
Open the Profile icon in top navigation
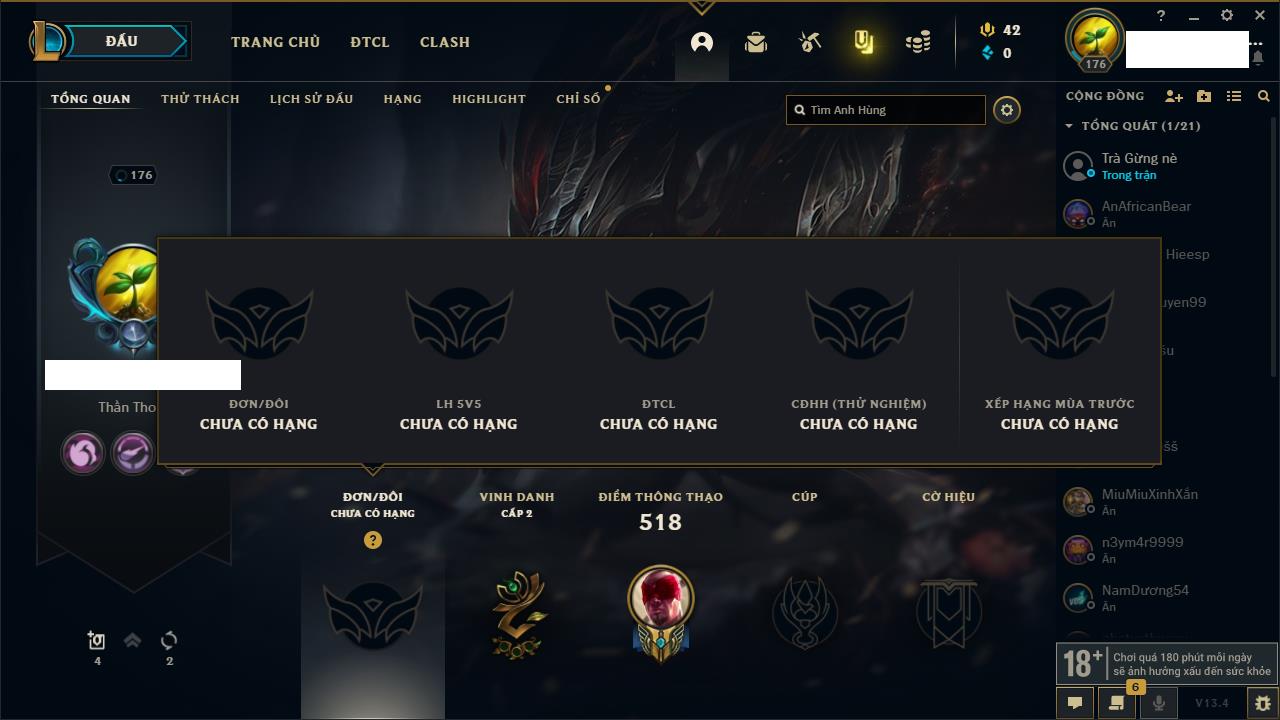click(702, 42)
